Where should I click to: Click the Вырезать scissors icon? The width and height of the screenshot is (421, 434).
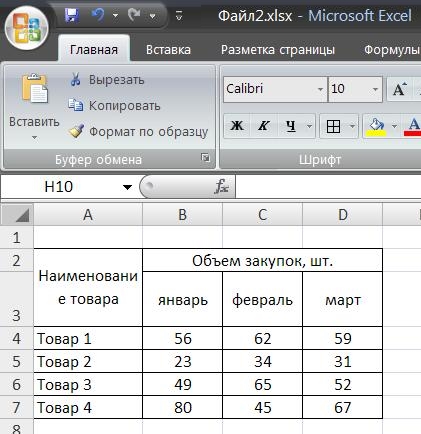[x=76, y=80]
